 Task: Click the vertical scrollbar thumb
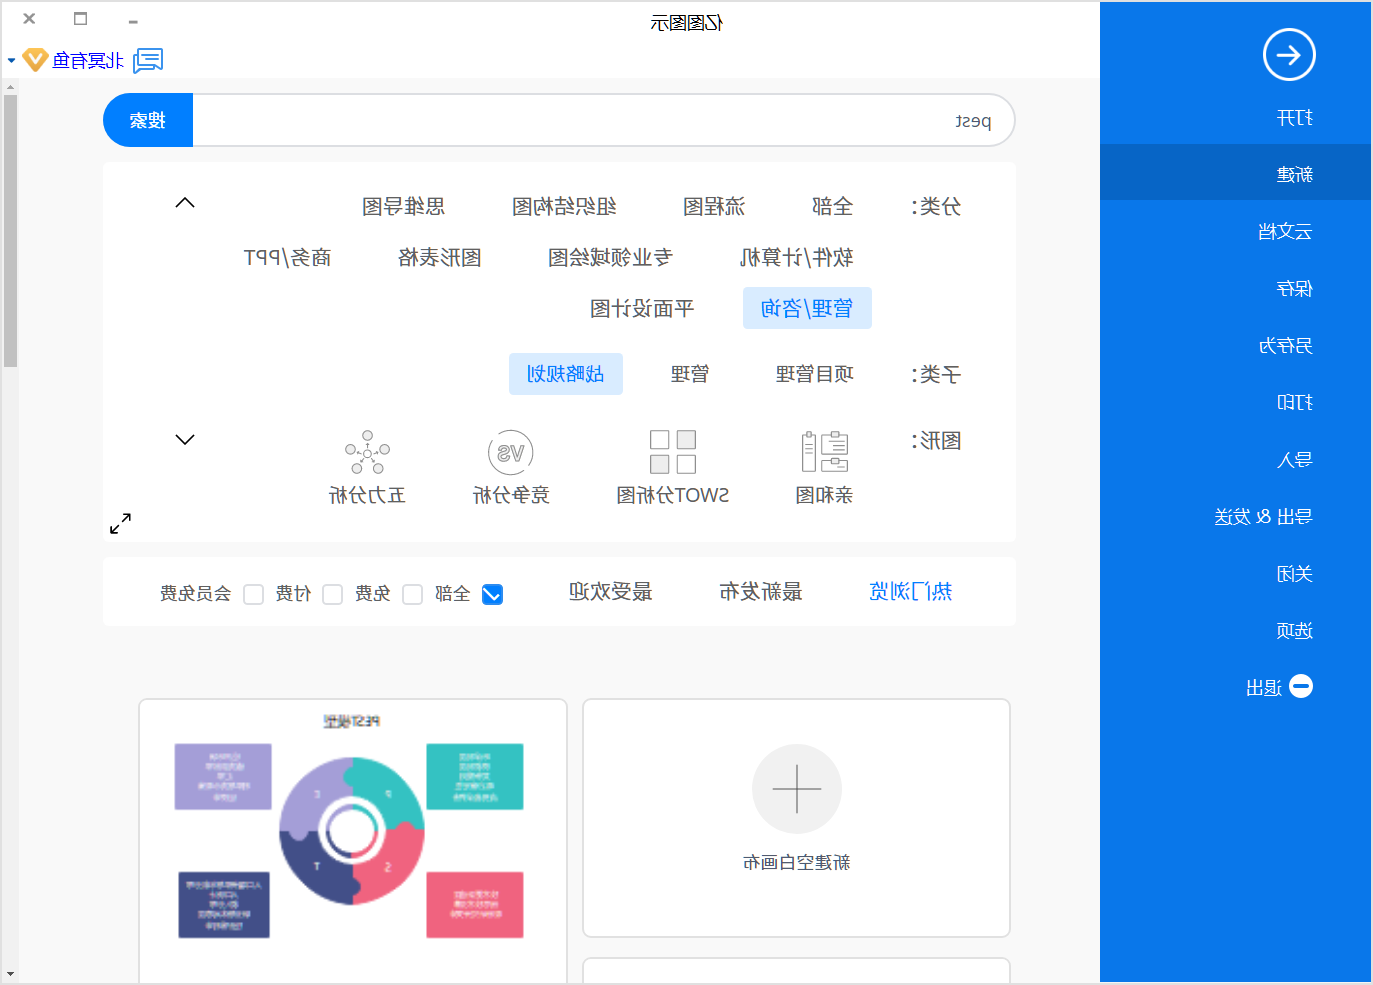(x=10, y=231)
